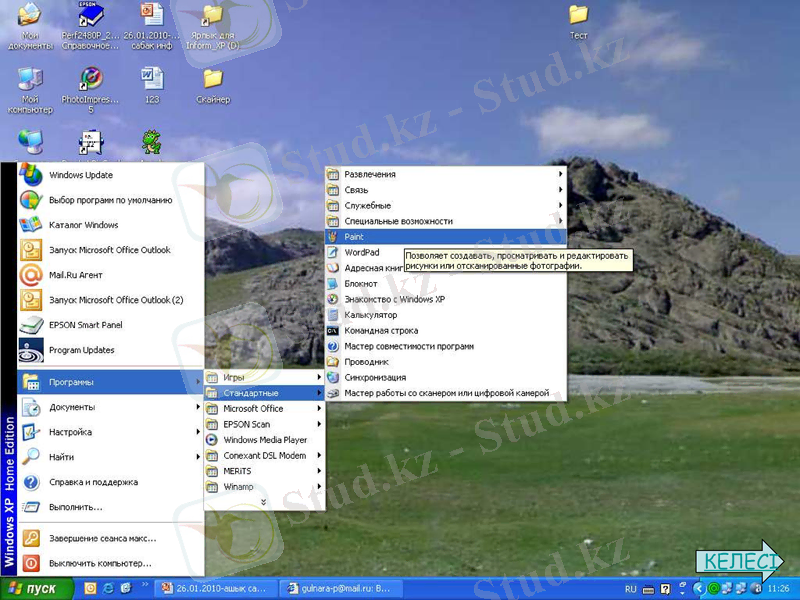Select Проводник in the Standard submenu
Screen dimensions: 800x600
(x=366, y=362)
